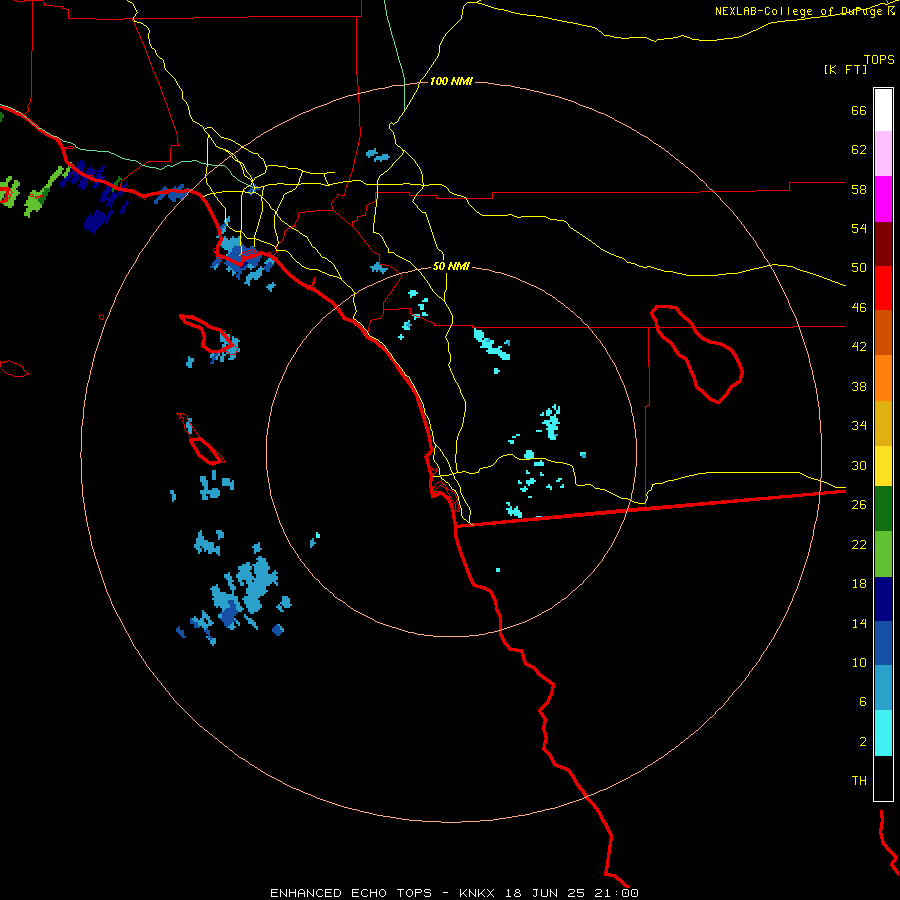
Task: Click the white swatch in the tops legend
Action: (883, 110)
